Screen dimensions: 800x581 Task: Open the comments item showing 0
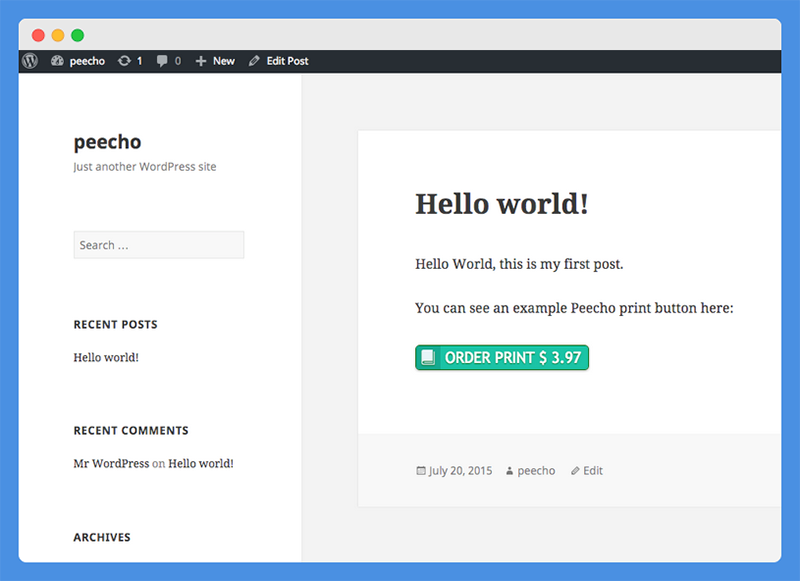169,61
